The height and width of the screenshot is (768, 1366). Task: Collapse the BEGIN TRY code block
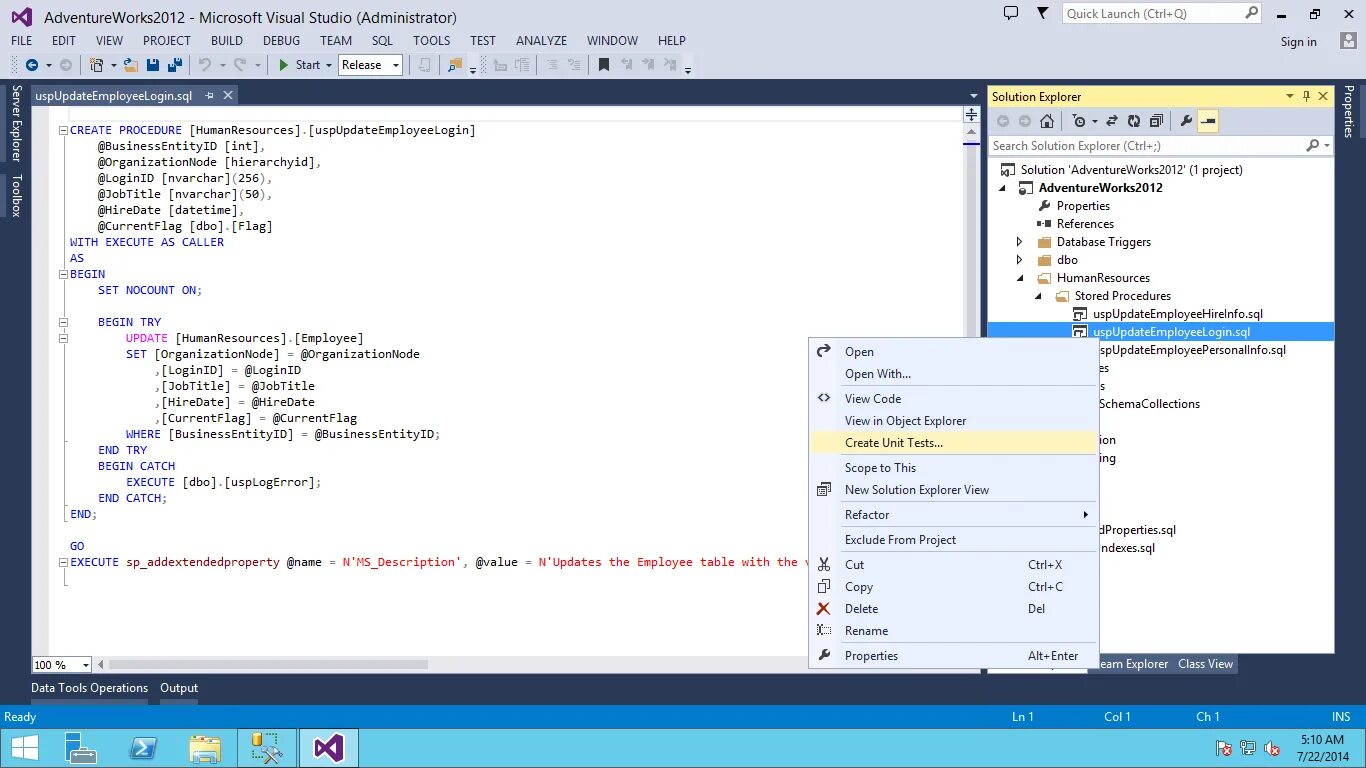[63, 322]
